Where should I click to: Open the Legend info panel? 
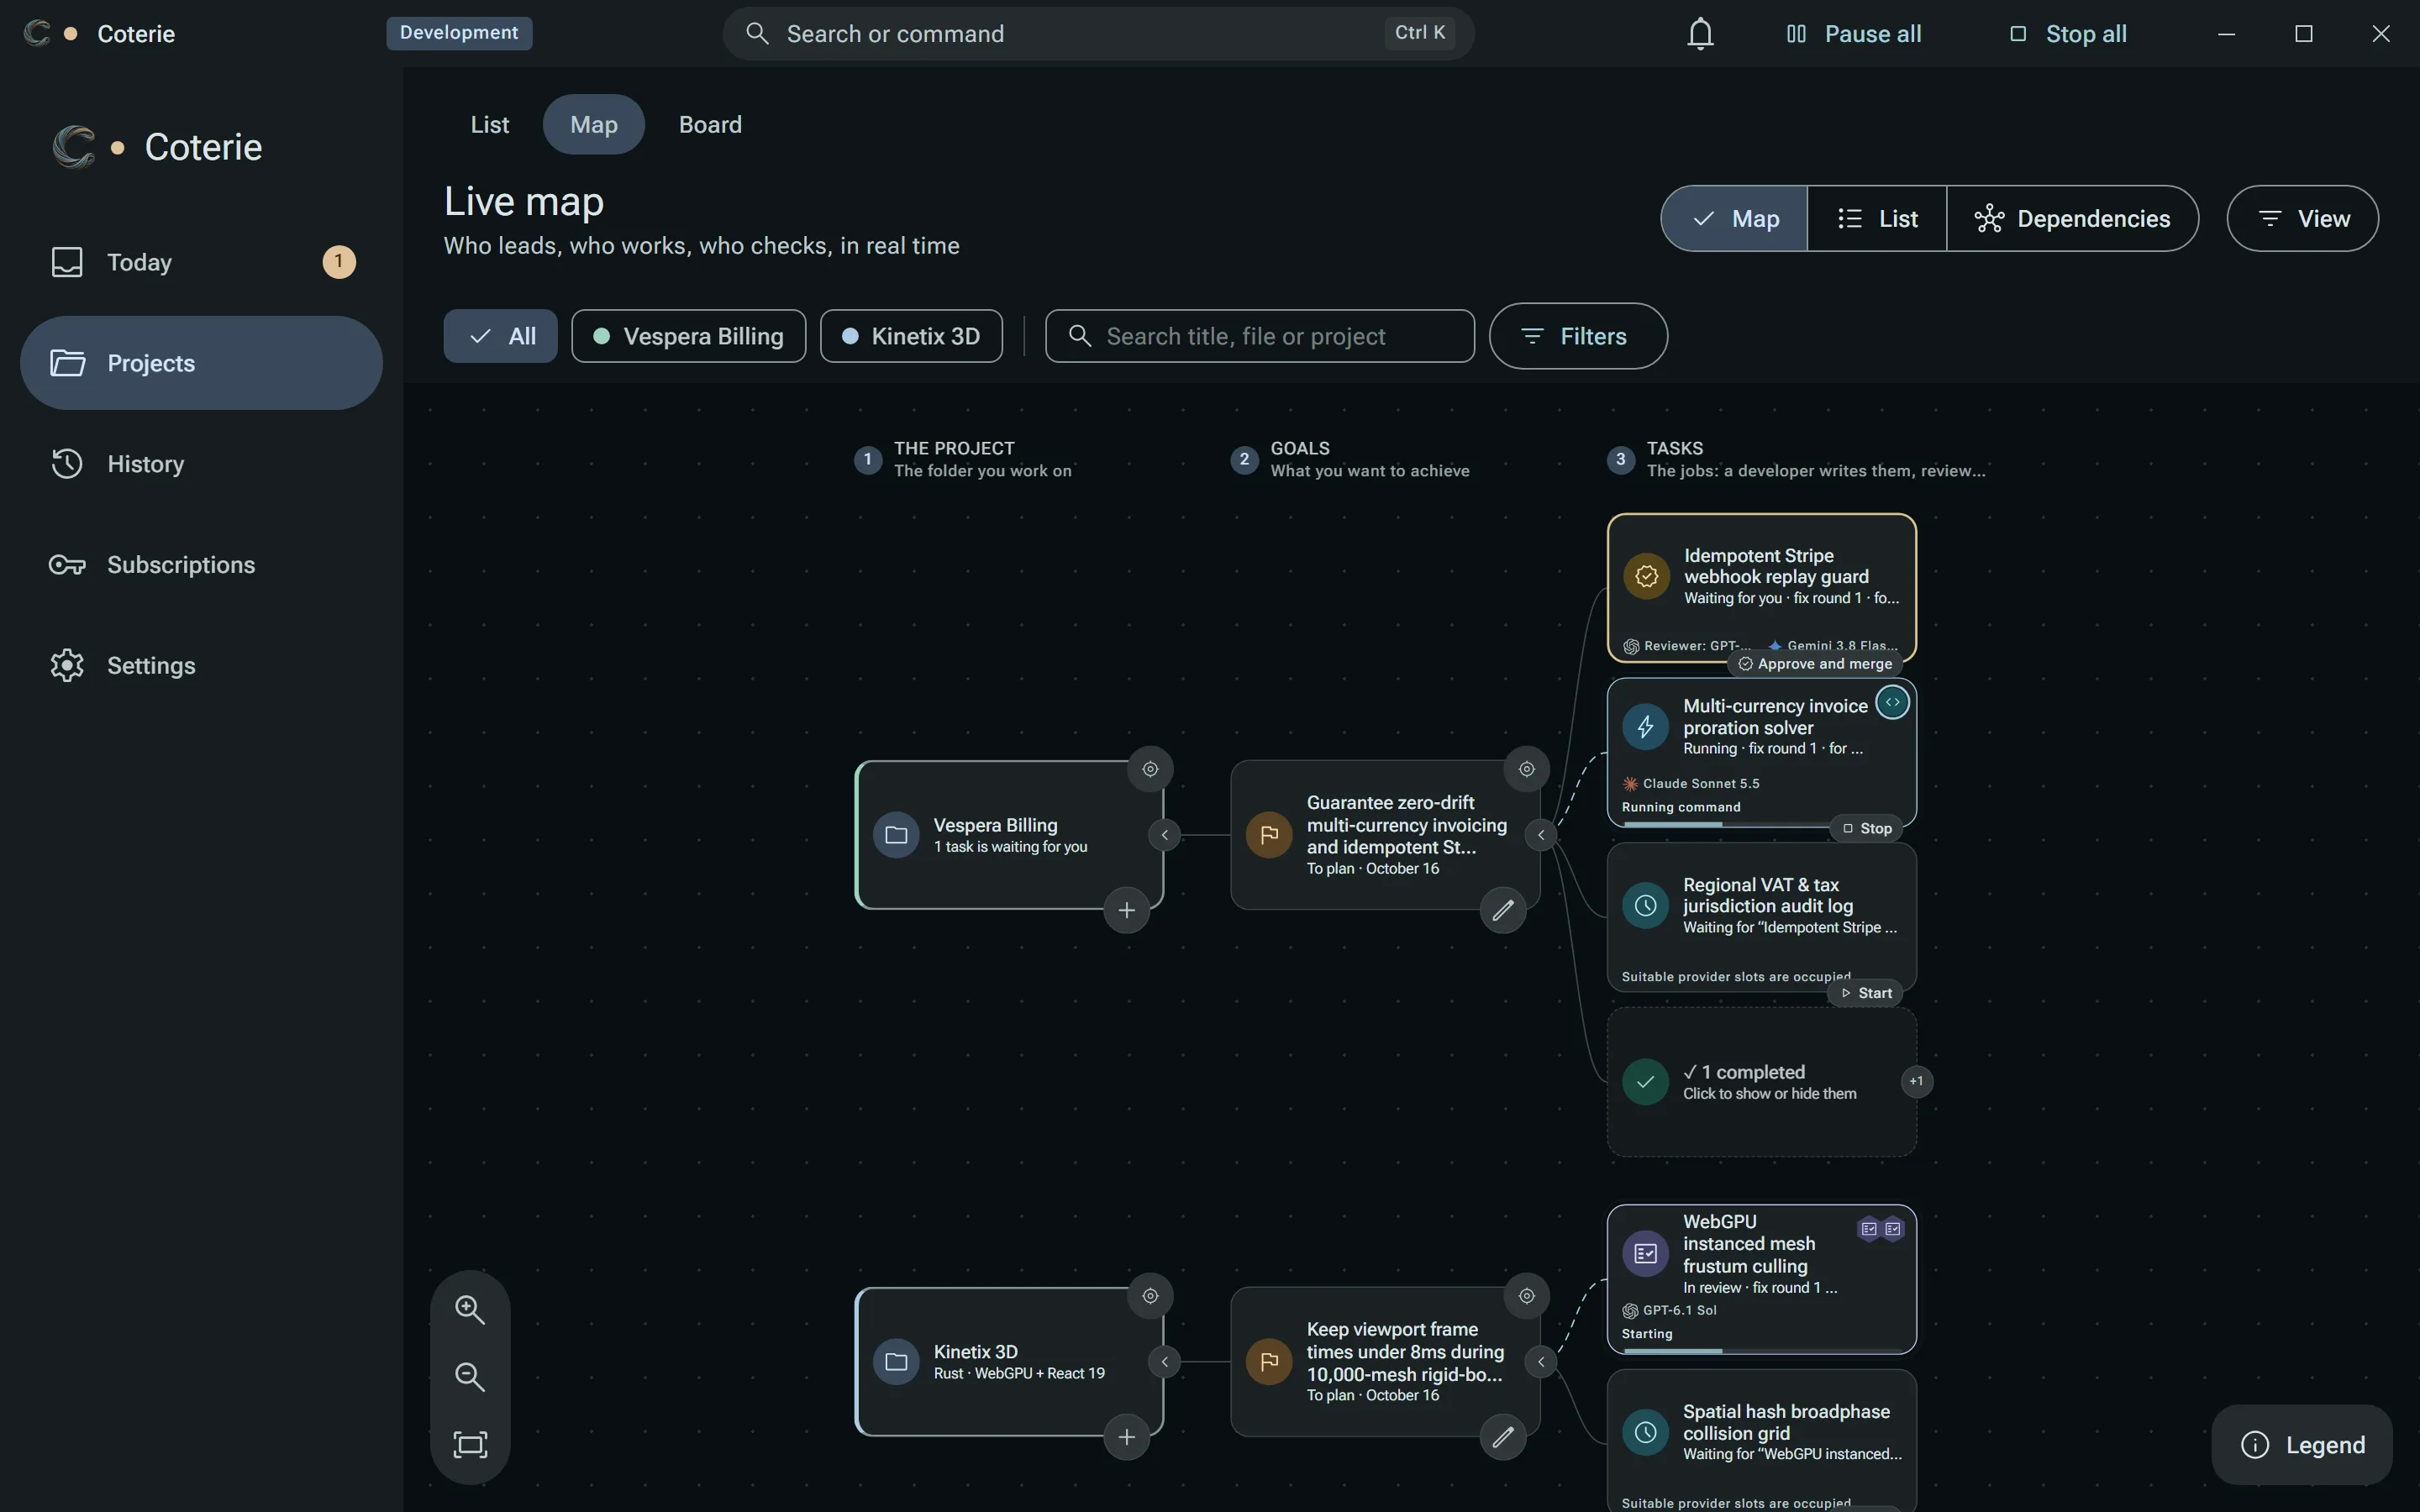(2302, 1445)
